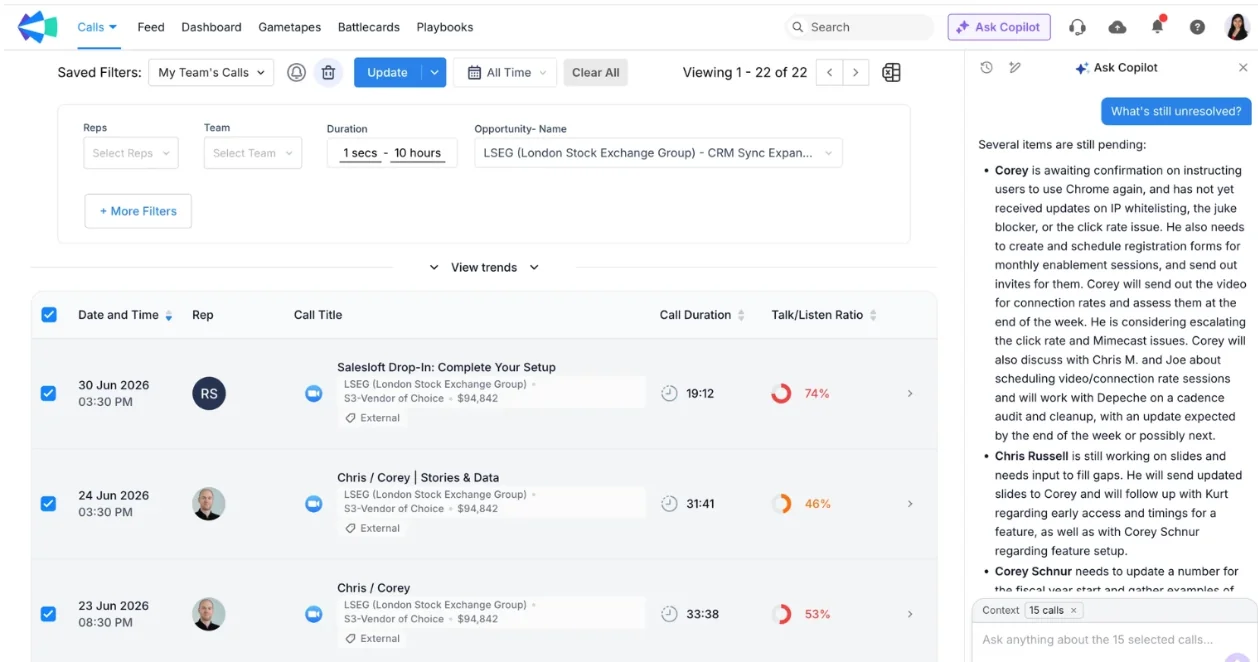Uncheck the 23 Jun 2026 call checkbox

[48, 614]
